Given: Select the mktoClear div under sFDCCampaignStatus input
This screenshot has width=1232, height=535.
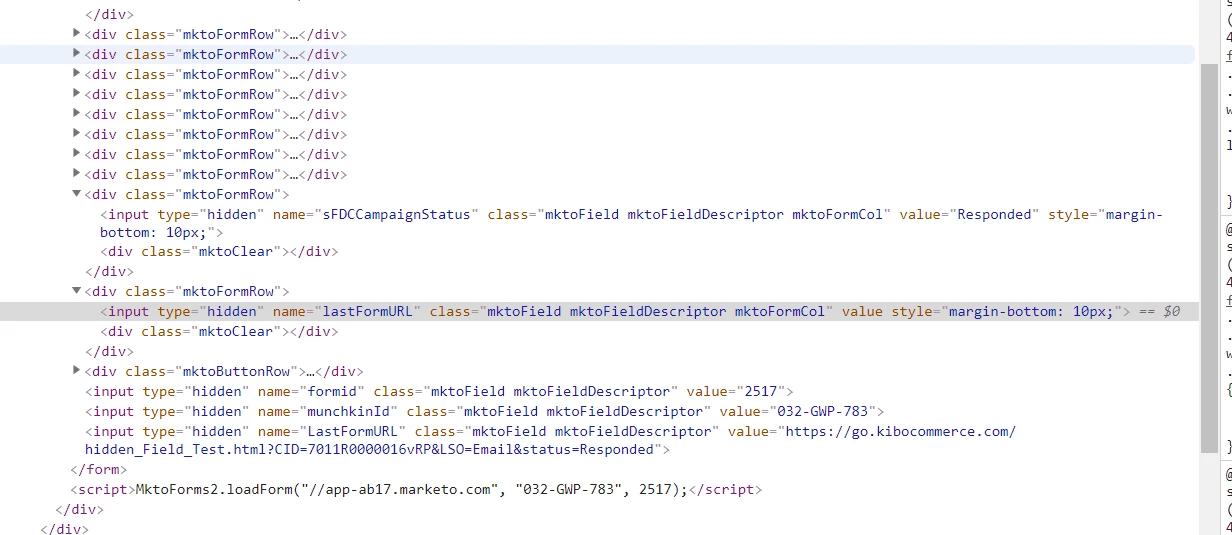Looking at the screenshot, I should coord(219,252).
